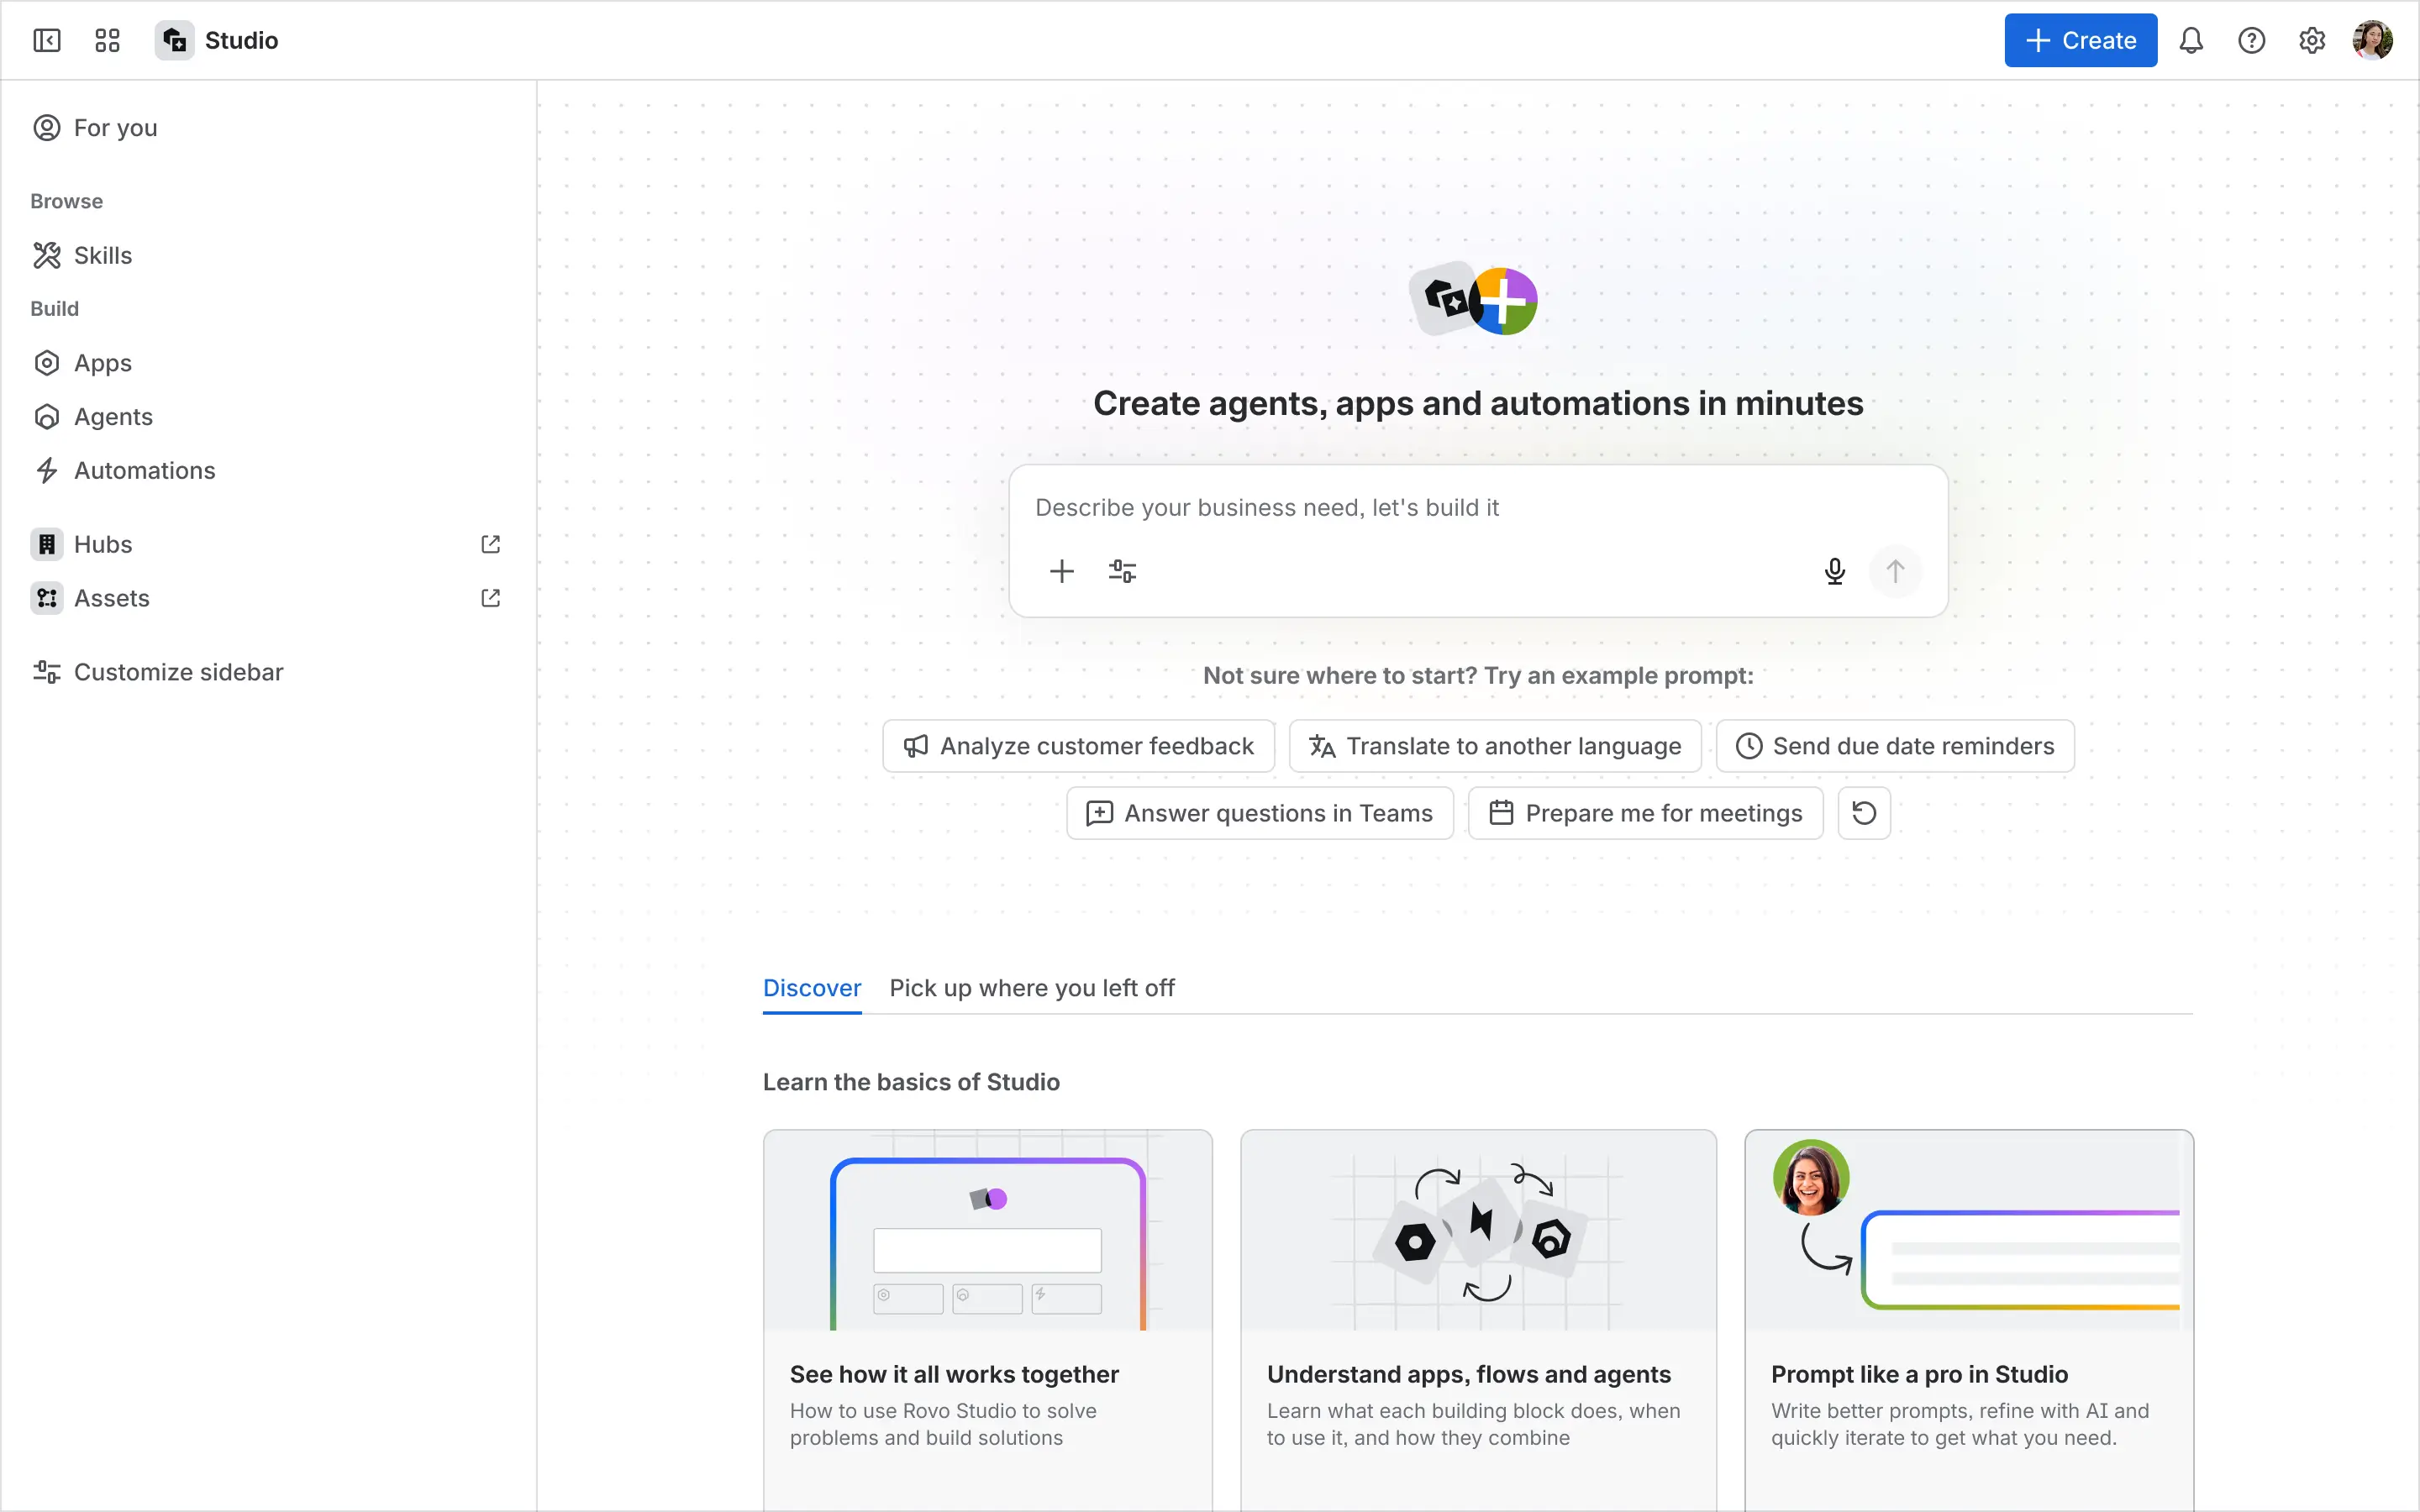Open the settings gear icon
2420x1512 pixels.
point(2312,40)
